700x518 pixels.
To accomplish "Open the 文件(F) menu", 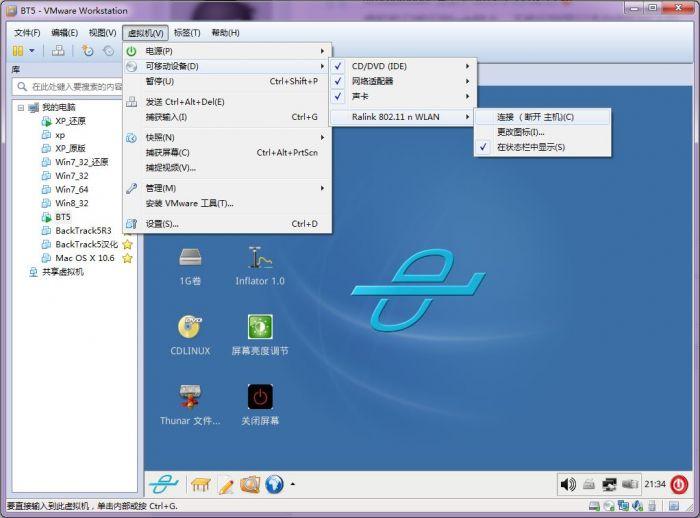I will tap(27, 33).
